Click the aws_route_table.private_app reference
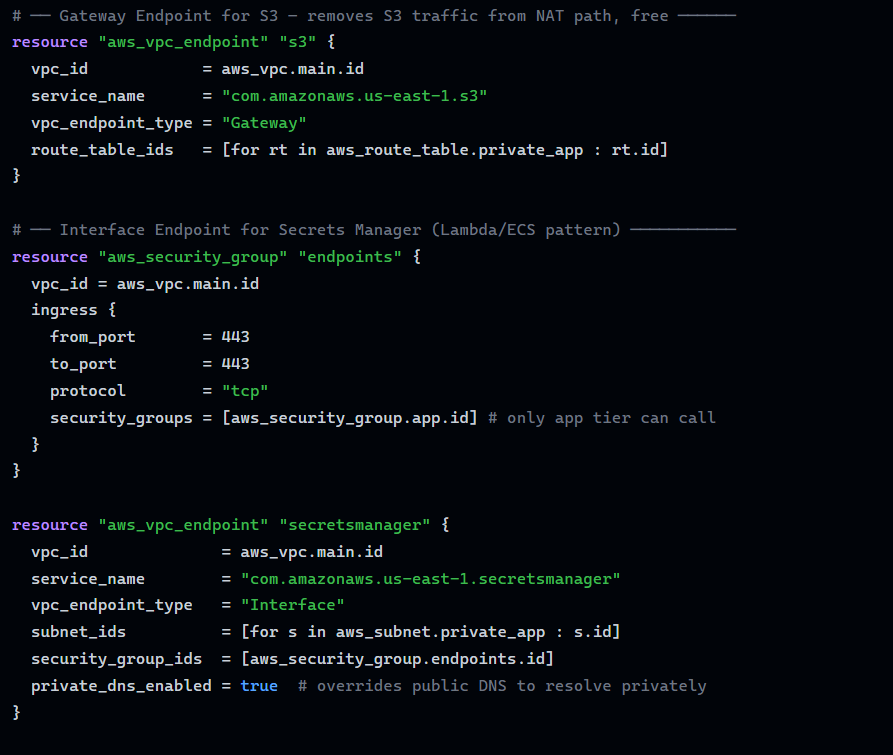Viewport: 893px width, 755px height. 454,150
